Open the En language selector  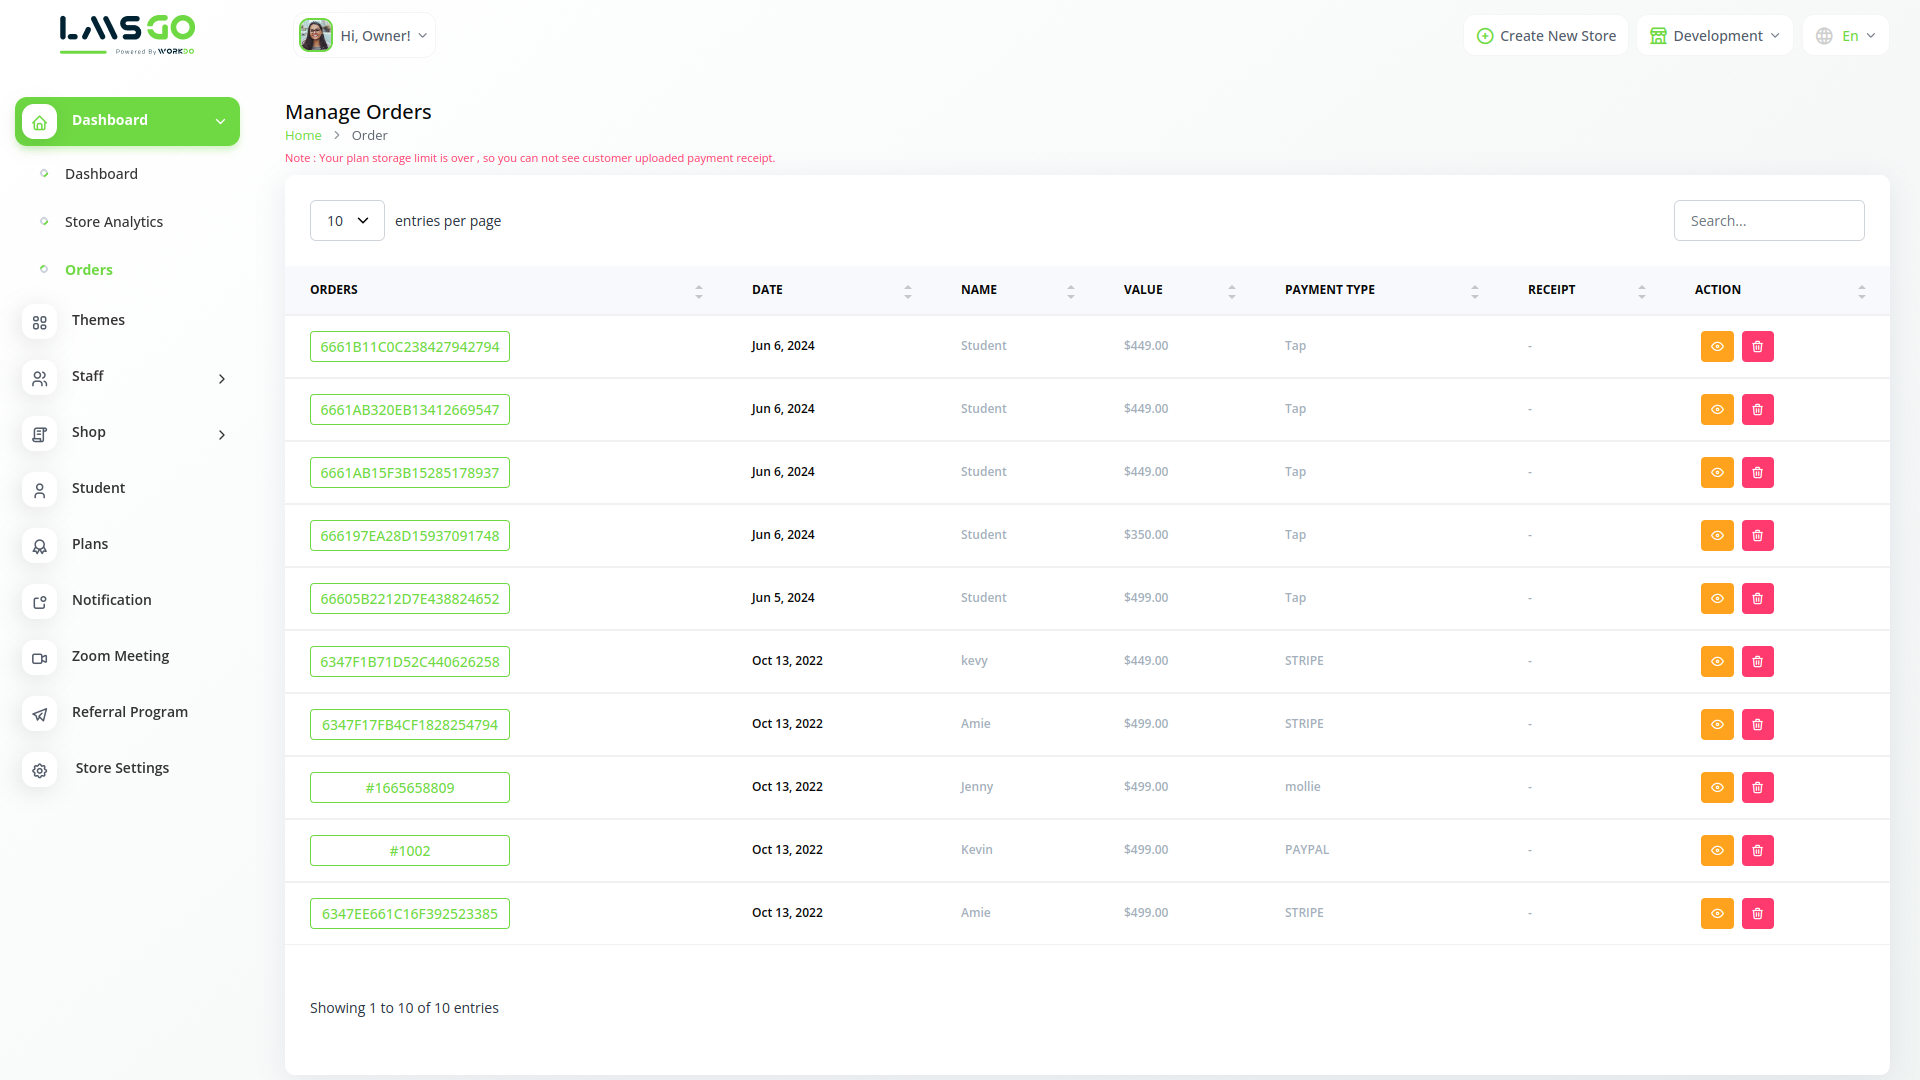click(1846, 36)
